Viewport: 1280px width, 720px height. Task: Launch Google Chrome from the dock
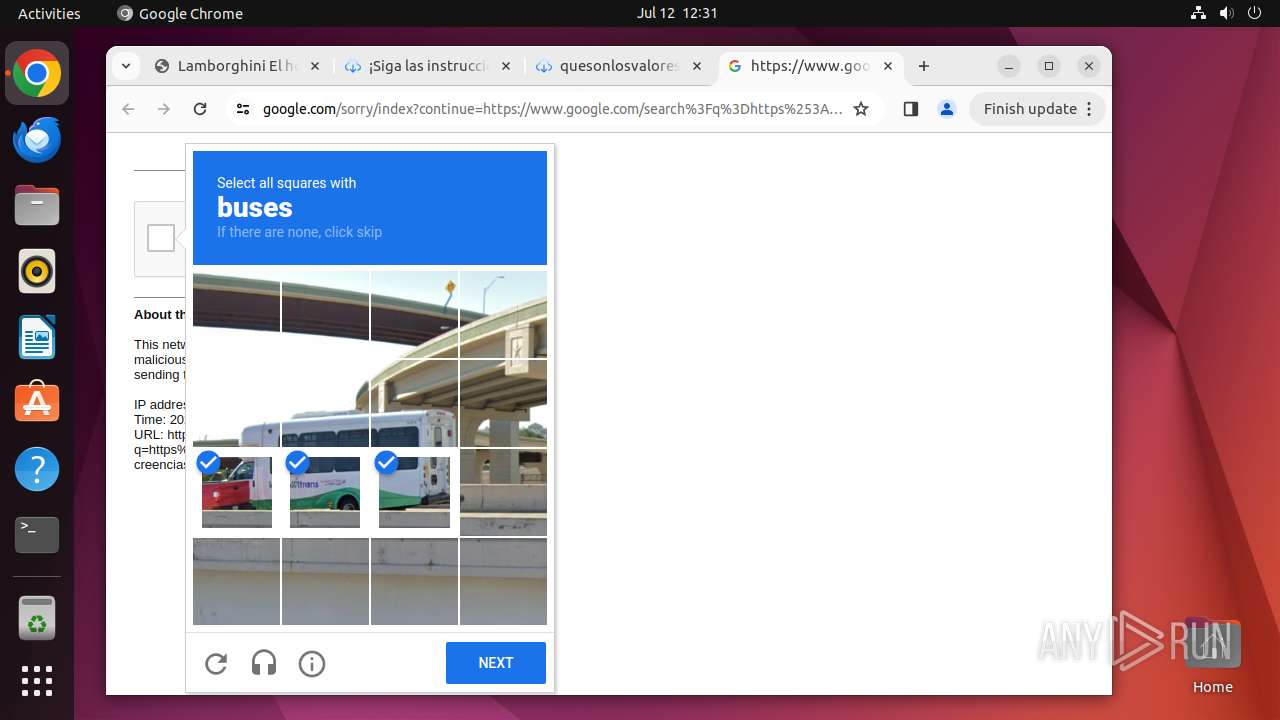click(37, 73)
